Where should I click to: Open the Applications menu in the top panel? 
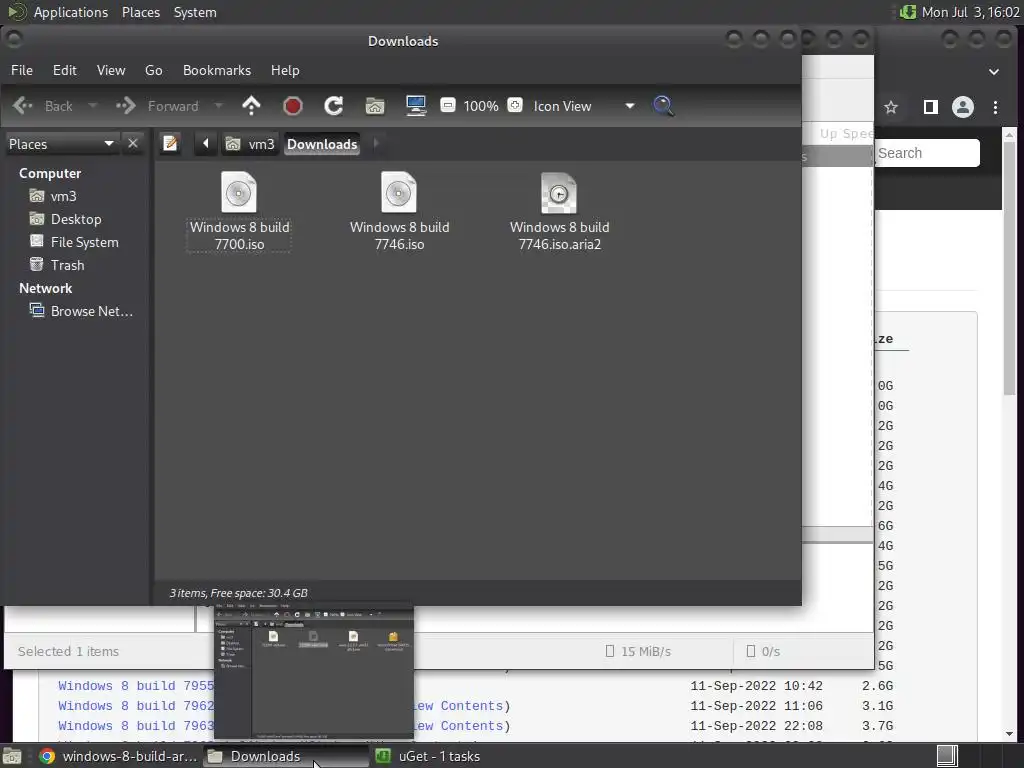click(x=71, y=12)
